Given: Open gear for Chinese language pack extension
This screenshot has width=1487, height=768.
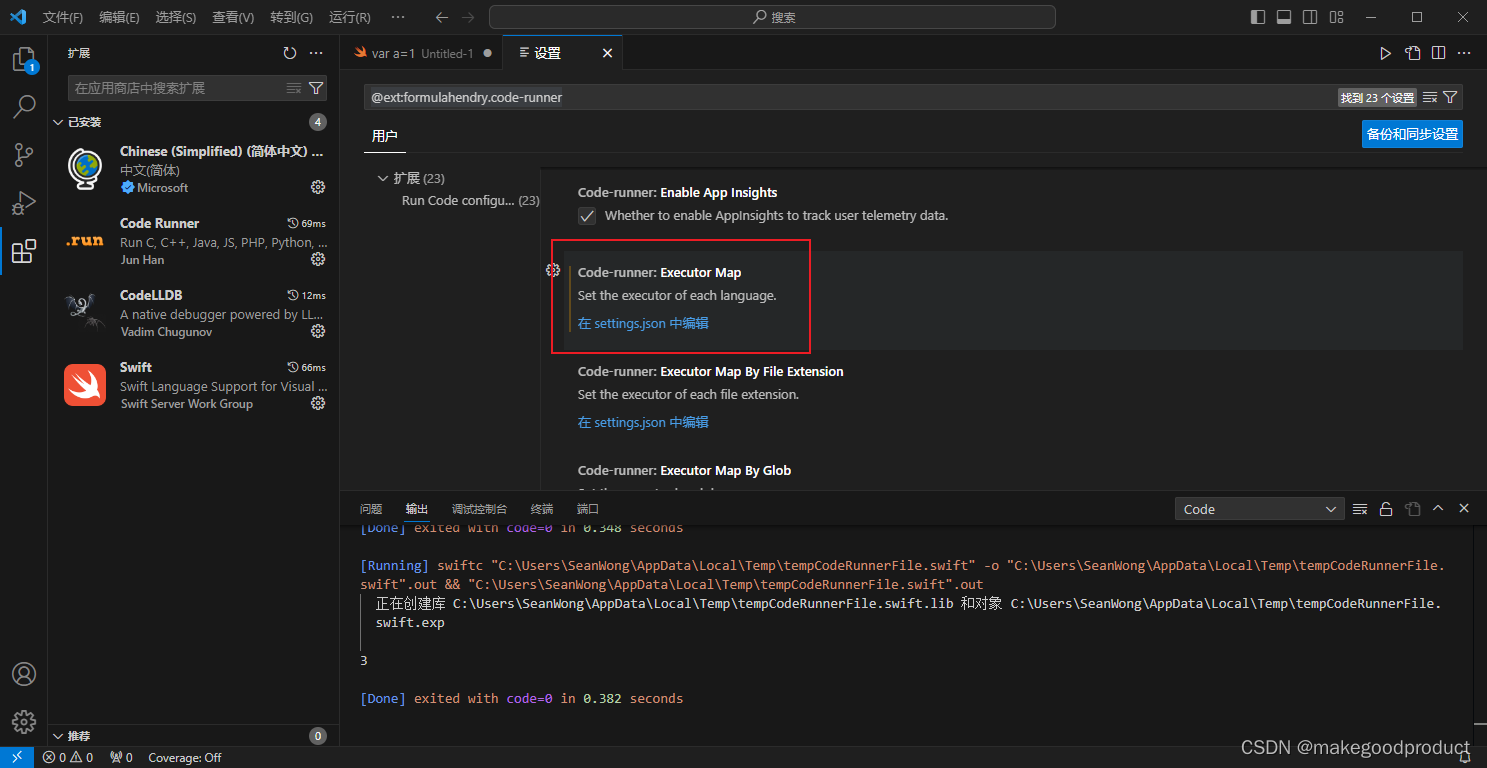Looking at the screenshot, I should 318,187.
